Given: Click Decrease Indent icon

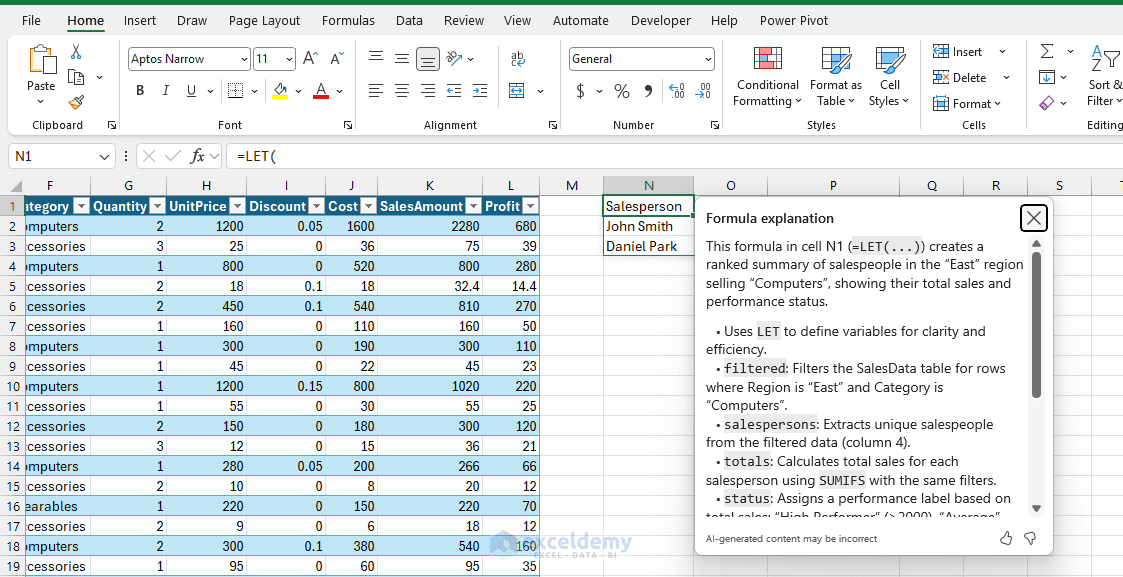Looking at the screenshot, I should click(x=453, y=91).
